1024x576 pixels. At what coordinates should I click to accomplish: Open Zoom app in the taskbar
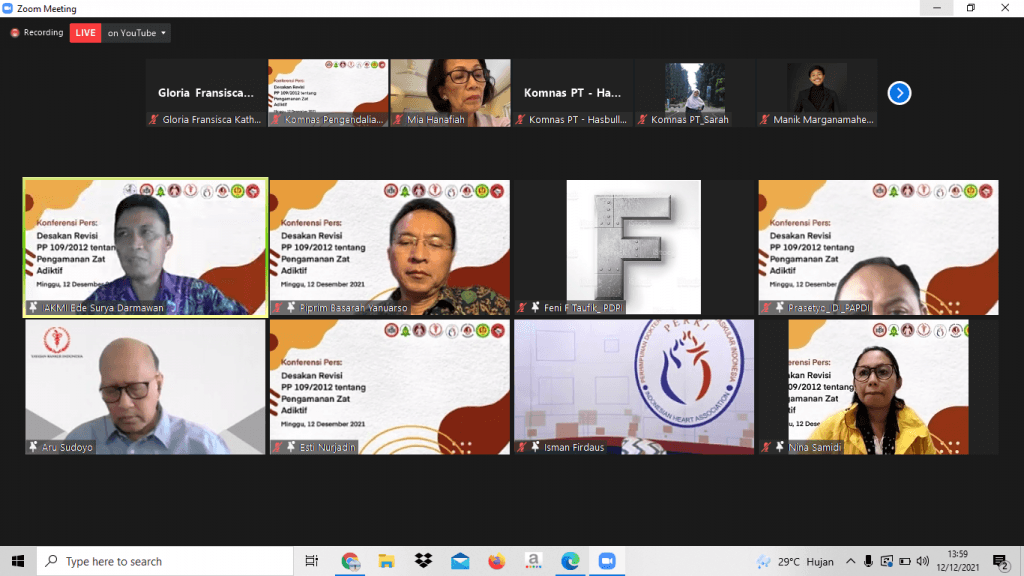(607, 561)
